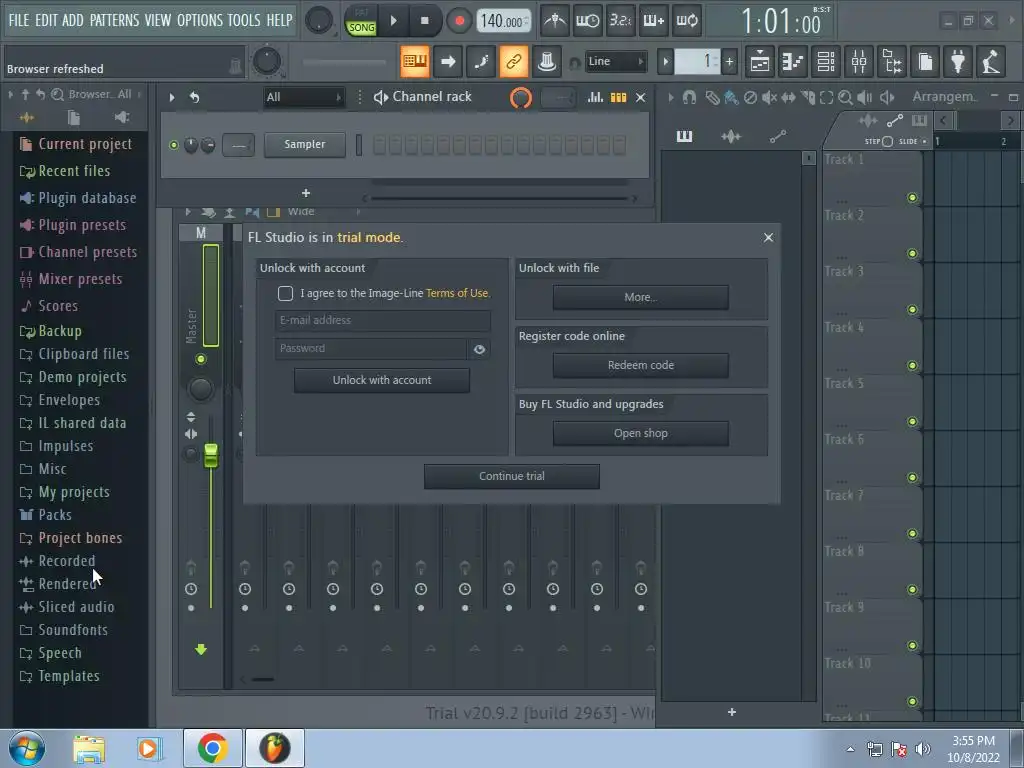
Task: Open the pattern selector arrow menu
Action: [x=665, y=61]
